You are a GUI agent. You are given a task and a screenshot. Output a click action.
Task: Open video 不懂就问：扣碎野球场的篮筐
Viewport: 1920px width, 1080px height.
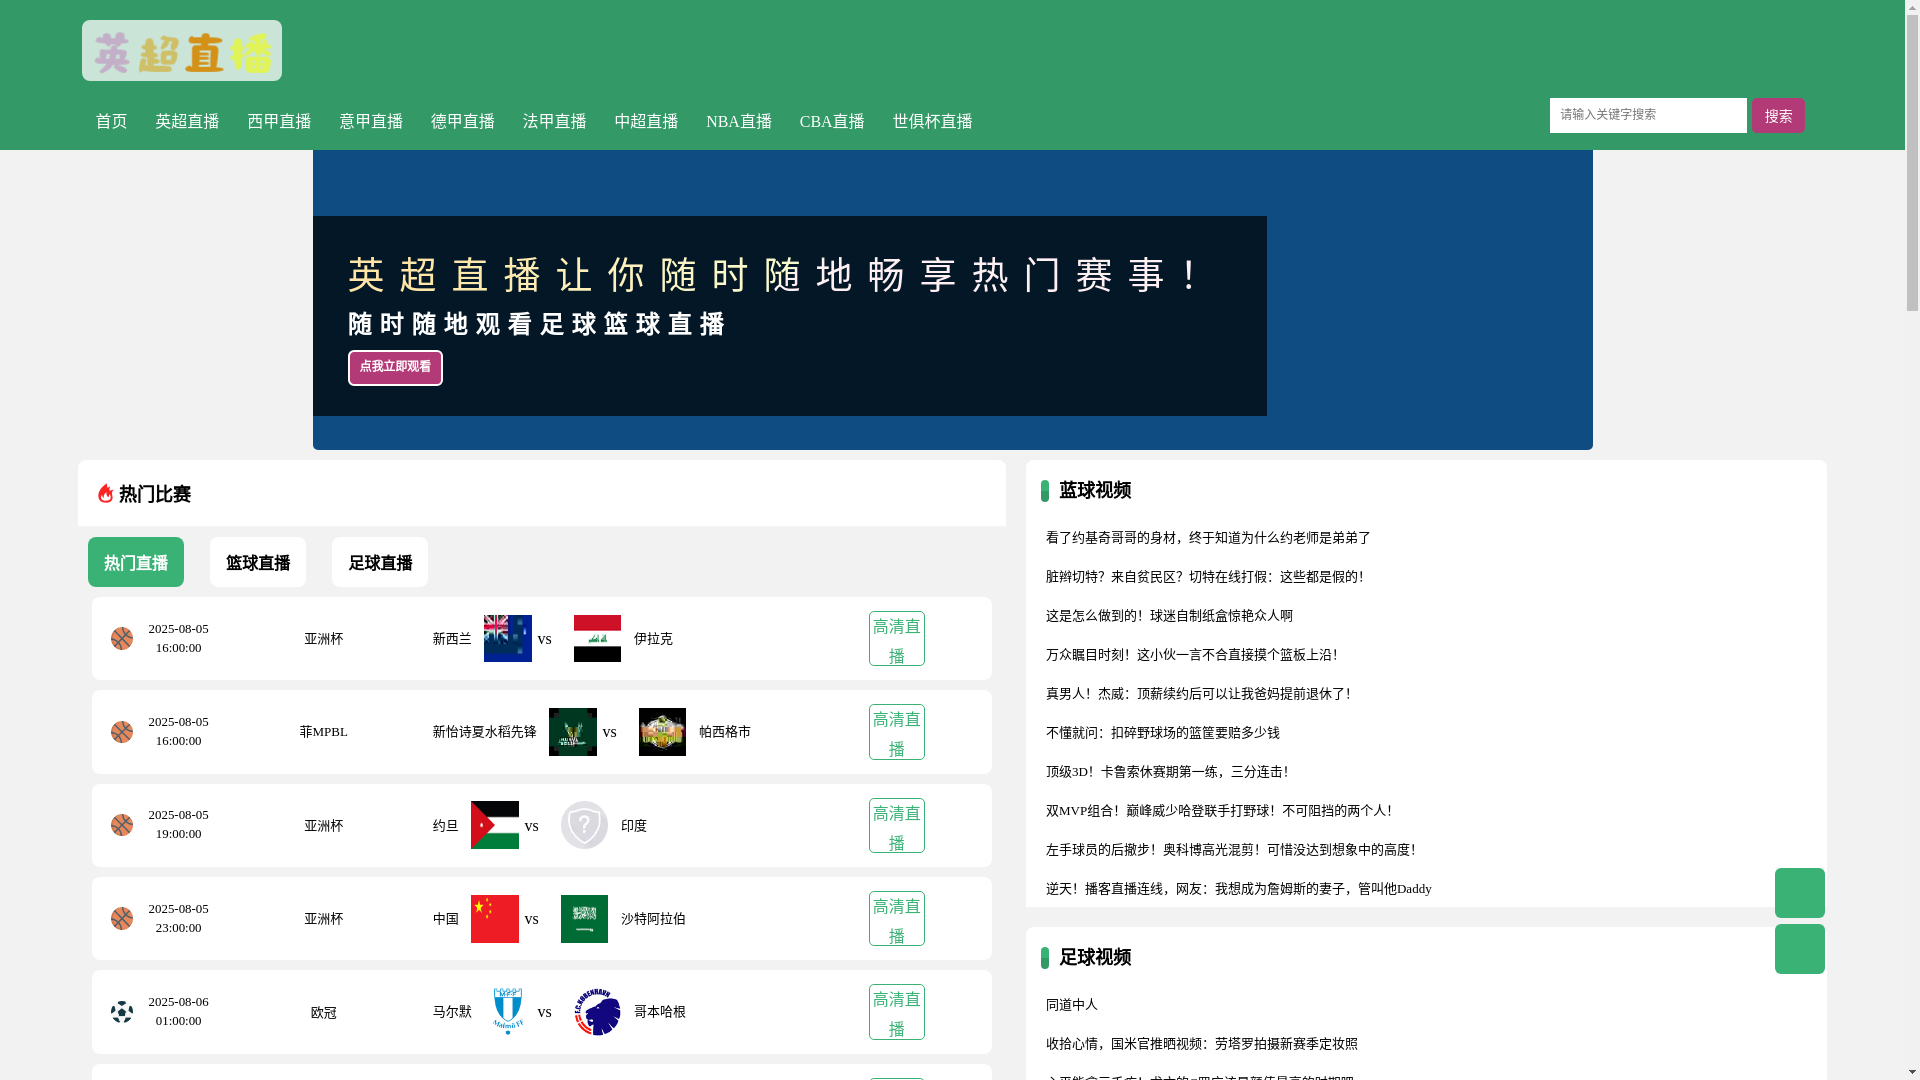(1163, 733)
